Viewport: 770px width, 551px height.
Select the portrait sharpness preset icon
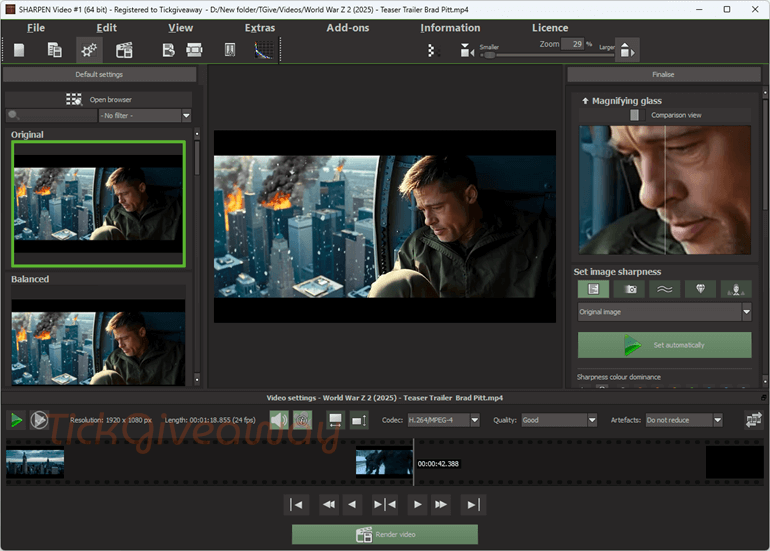pyautogui.click(x=736, y=289)
